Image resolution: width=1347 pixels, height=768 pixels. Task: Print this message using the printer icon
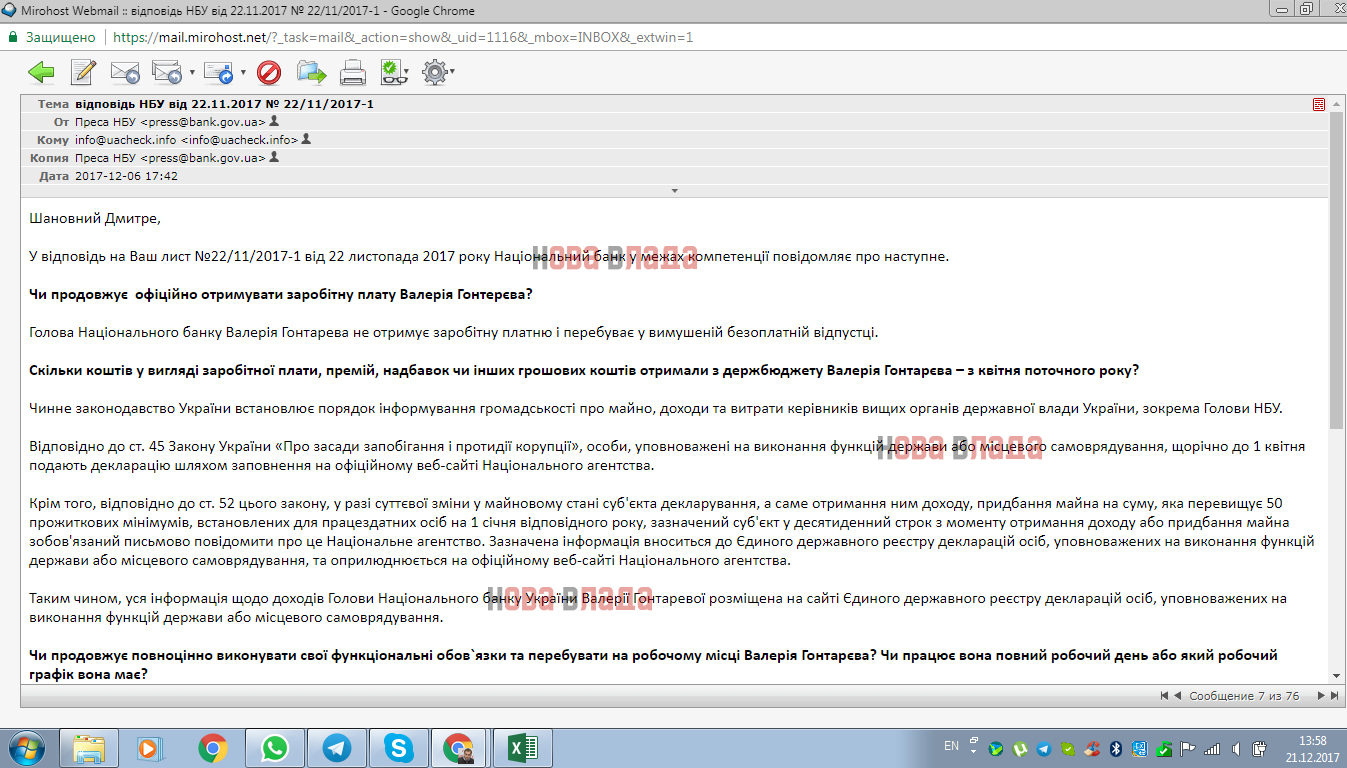[x=353, y=72]
